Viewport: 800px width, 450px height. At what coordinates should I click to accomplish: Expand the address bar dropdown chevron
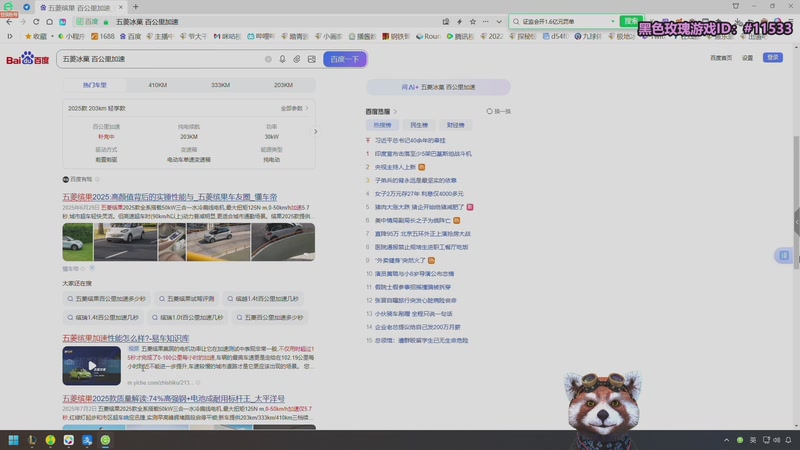pos(499,22)
